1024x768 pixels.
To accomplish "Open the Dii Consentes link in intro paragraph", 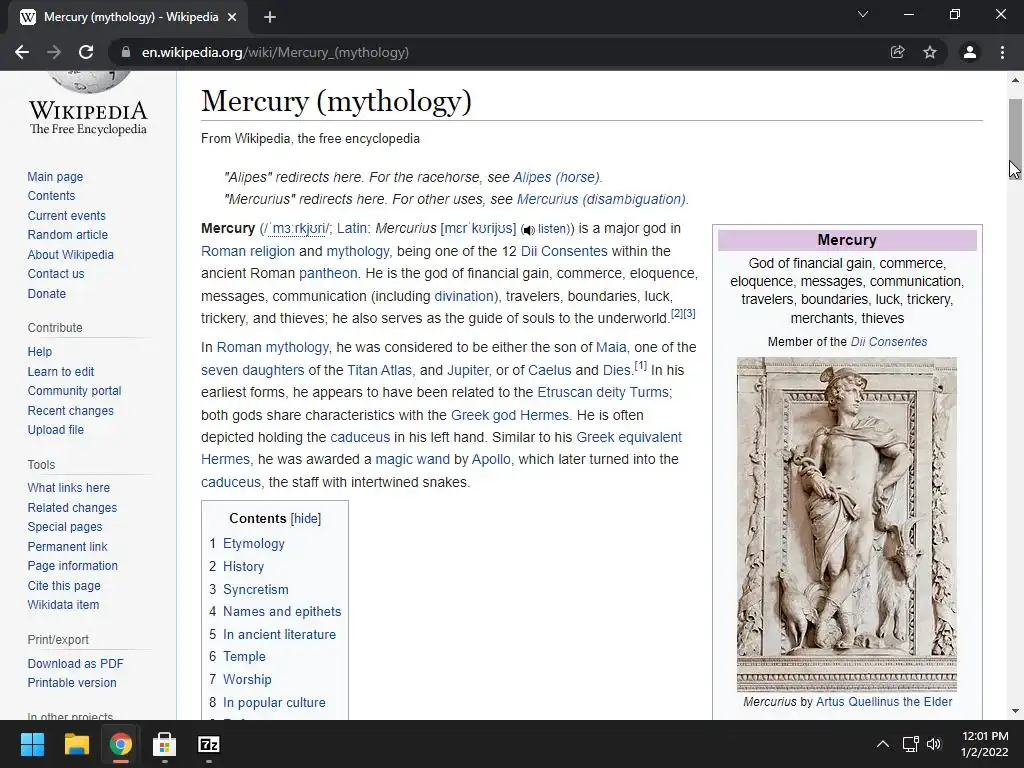I will click(x=564, y=251).
